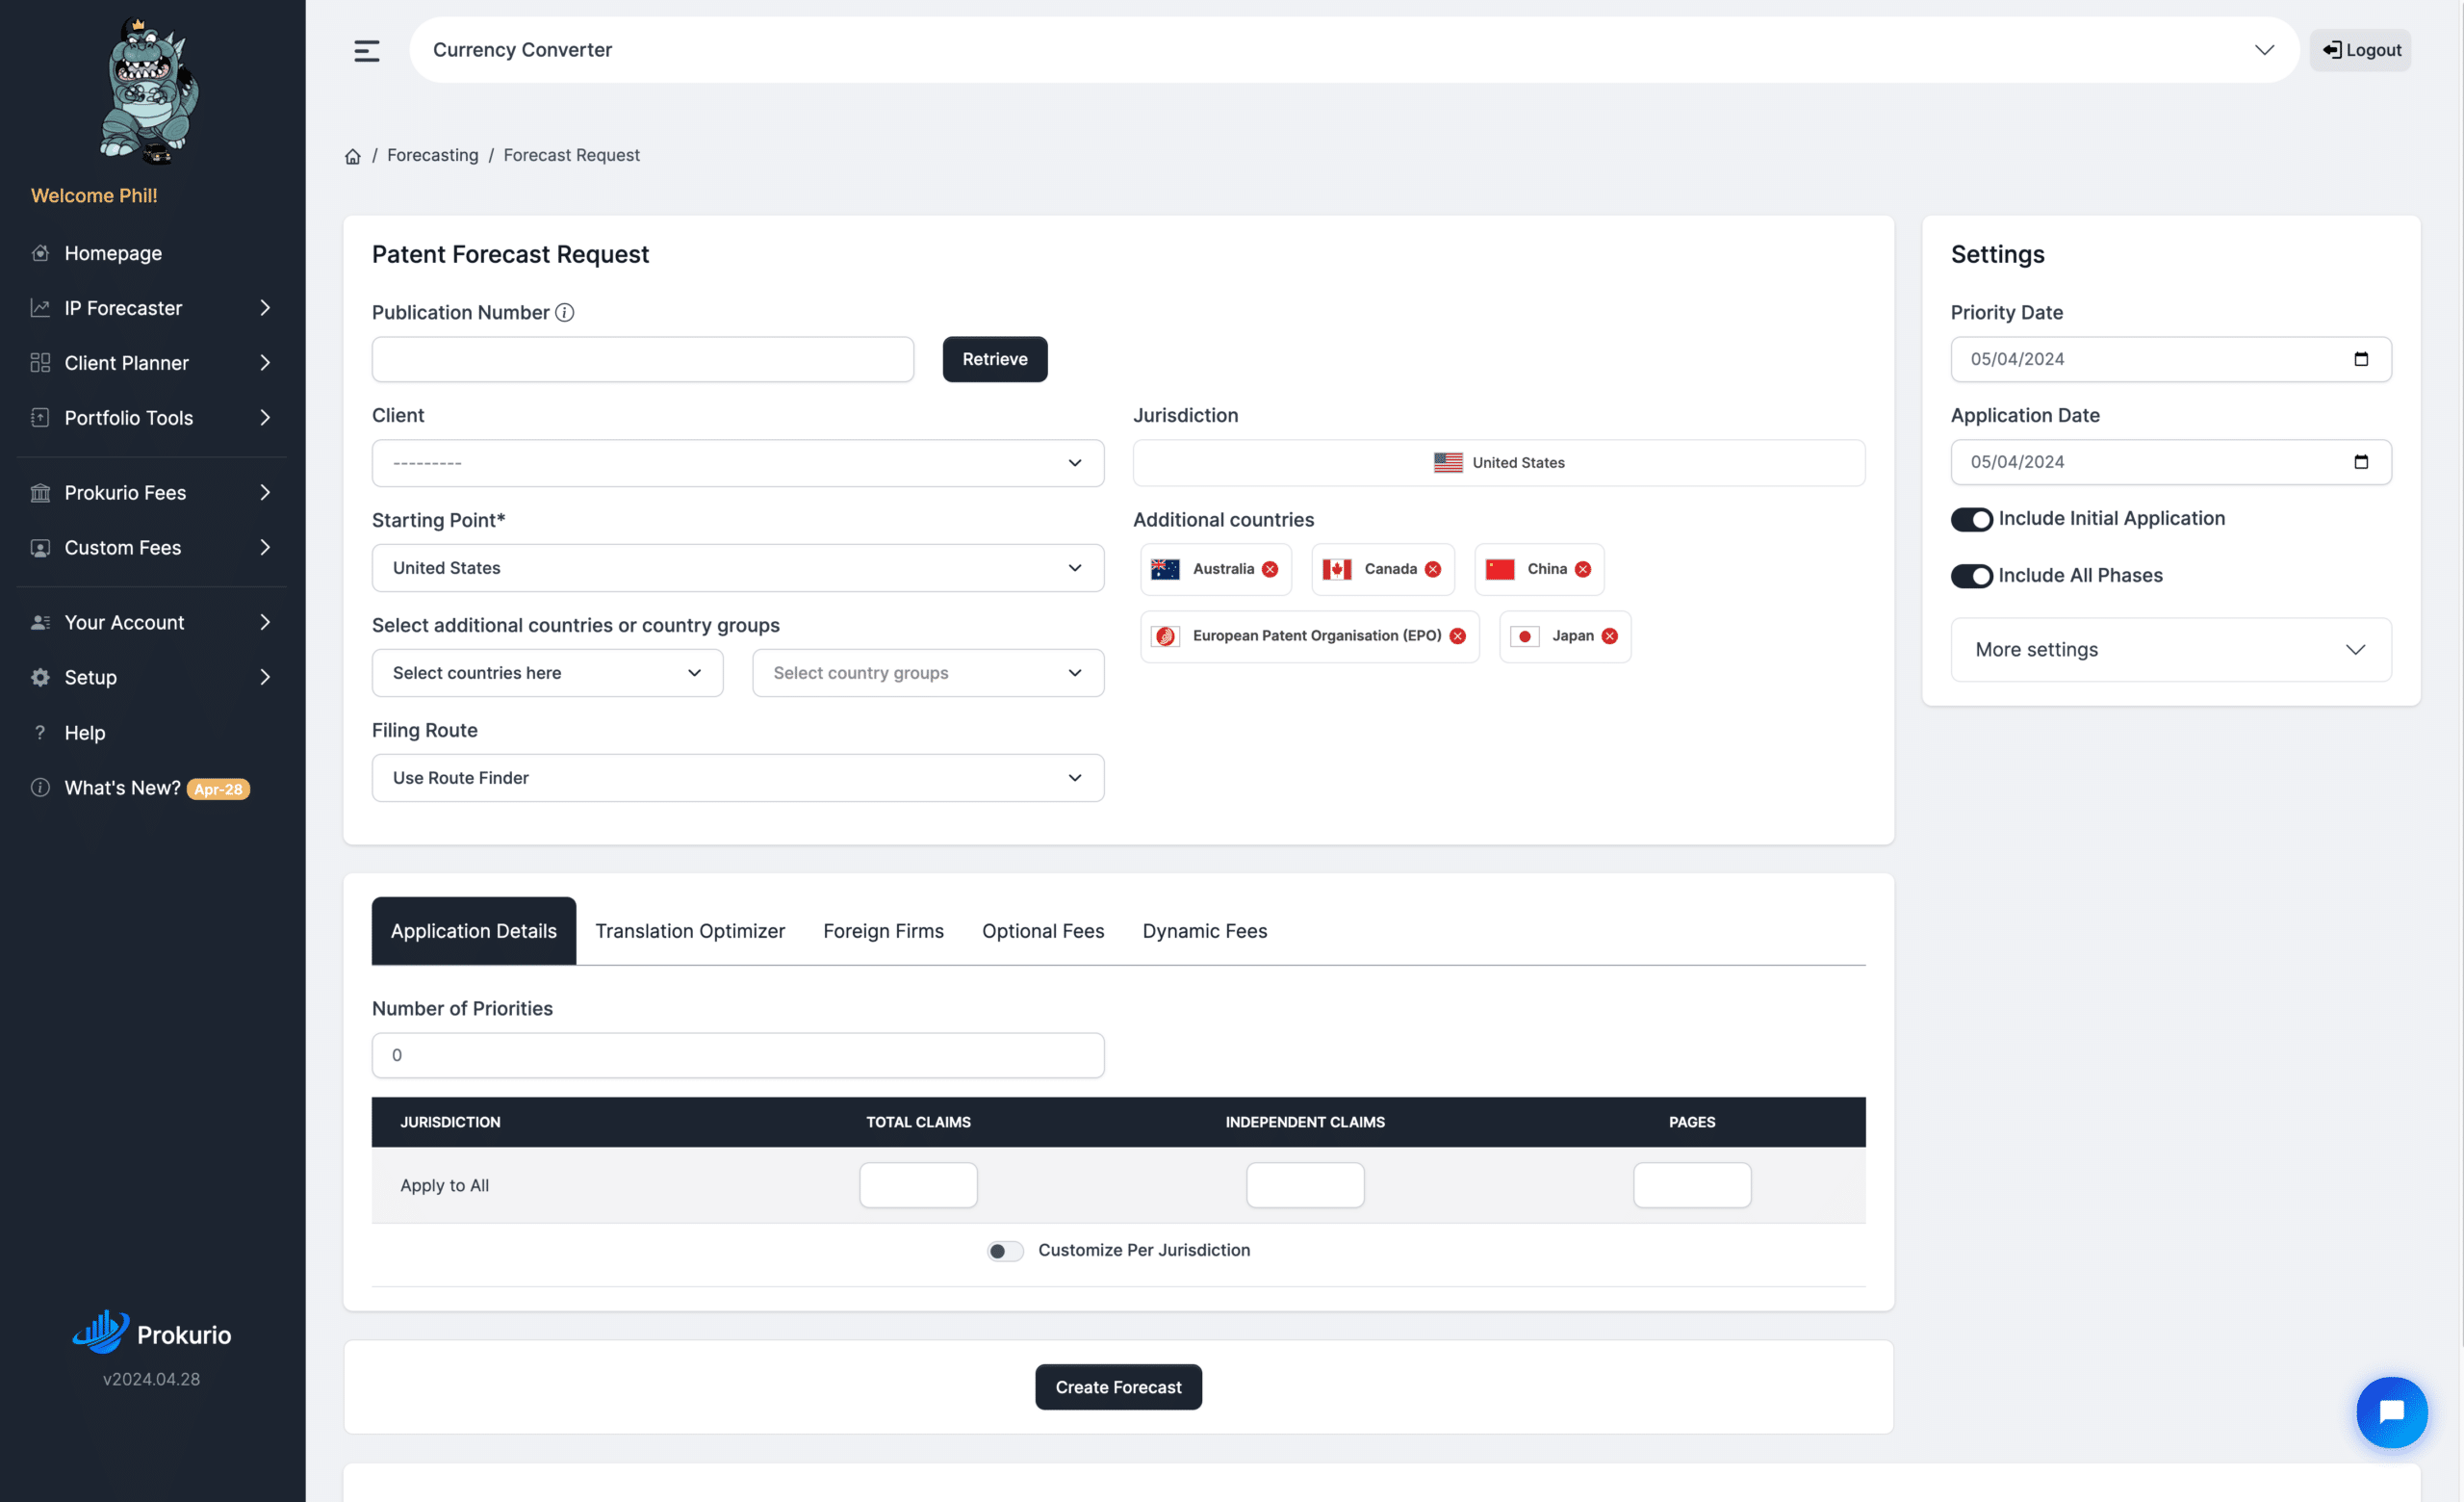The width and height of the screenshot is (2464, 1502).
Task: Open the Priority Date calendar picker icon
Action: click(x=2361, y=359)
